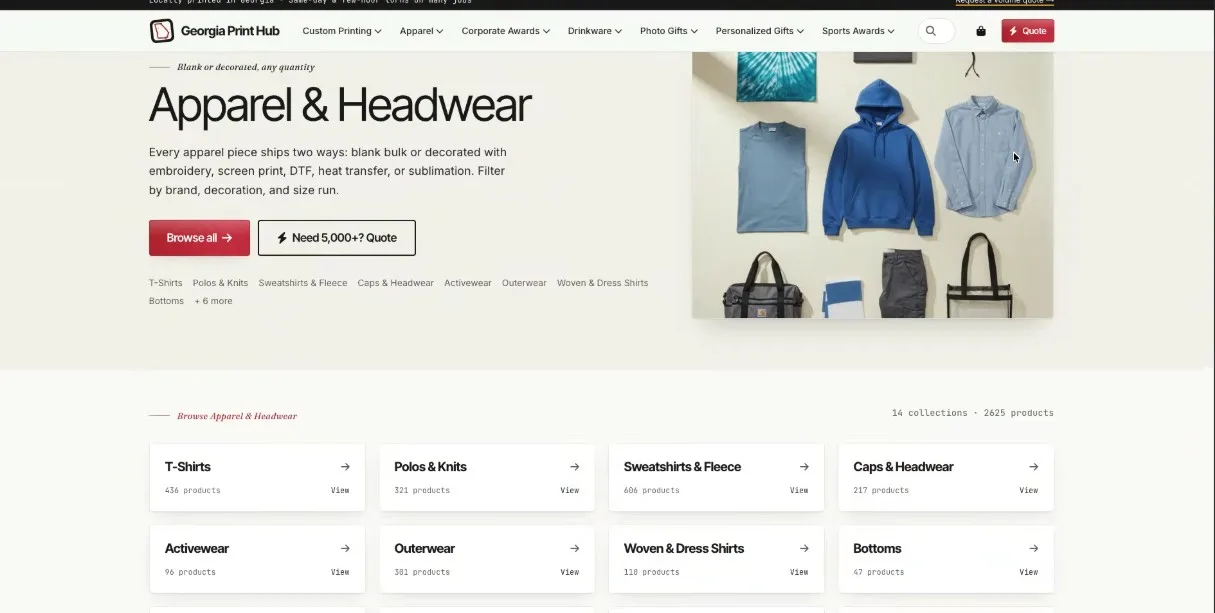
Task: Open the shopping bag cart icon
Action: click(x=981, y=31)
